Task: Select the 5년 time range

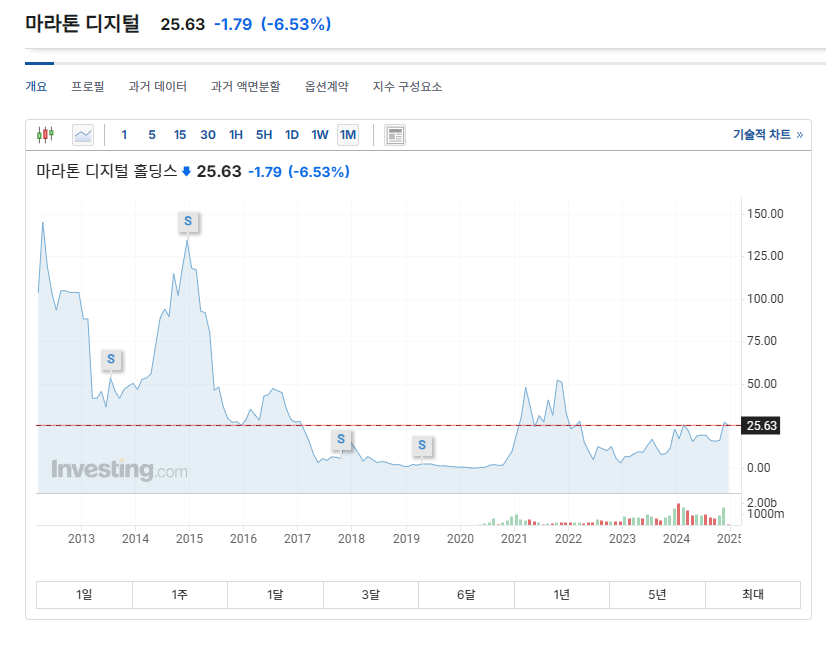Action: tap(657, 595)
